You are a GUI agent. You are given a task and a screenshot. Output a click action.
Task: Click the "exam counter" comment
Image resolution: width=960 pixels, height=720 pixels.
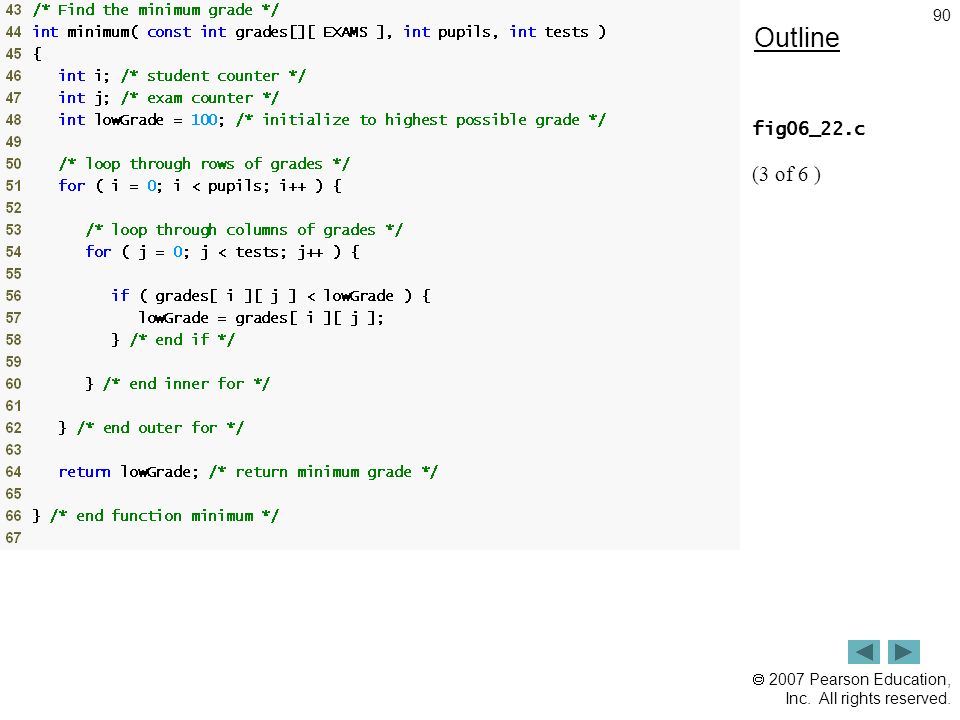(x=200, y=98)
